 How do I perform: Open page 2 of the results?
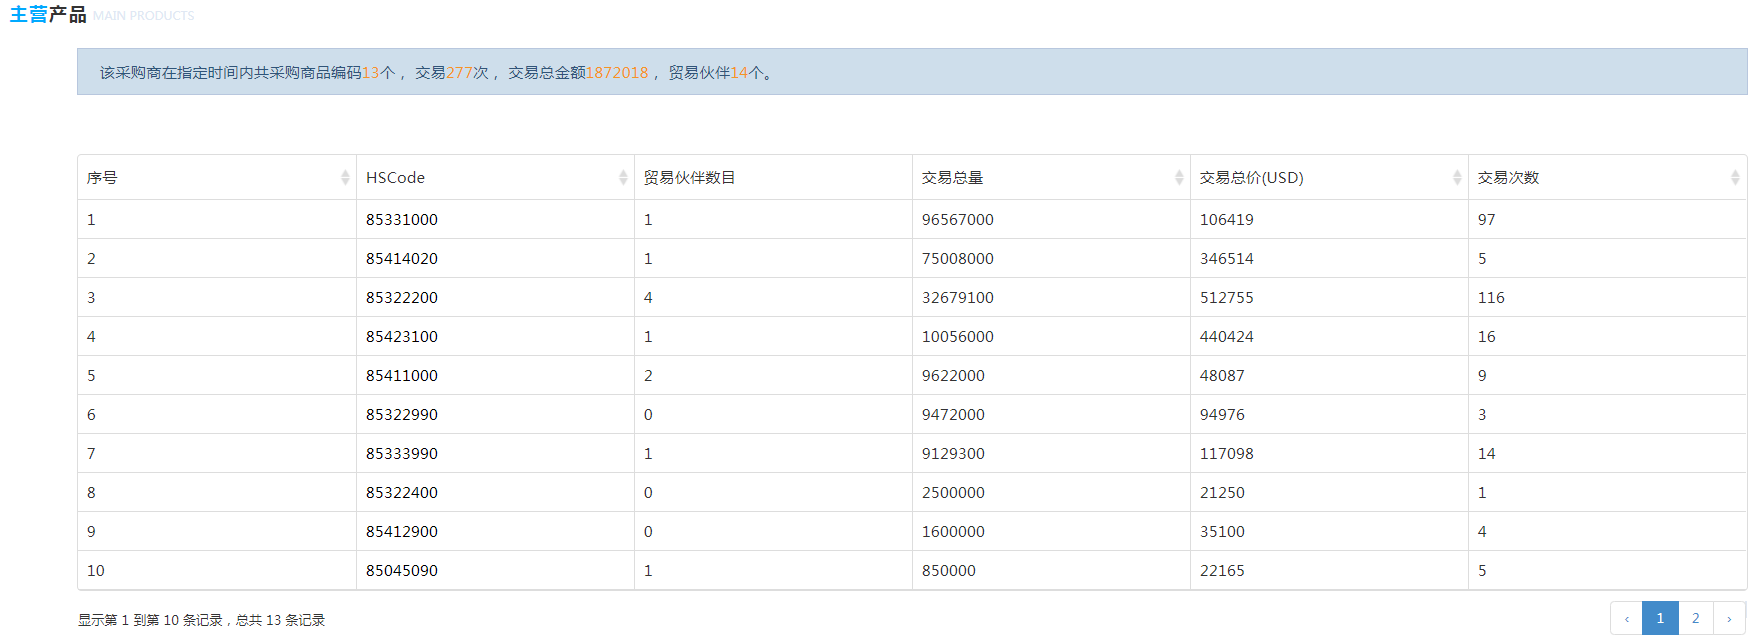click(x=1695, y=618)
